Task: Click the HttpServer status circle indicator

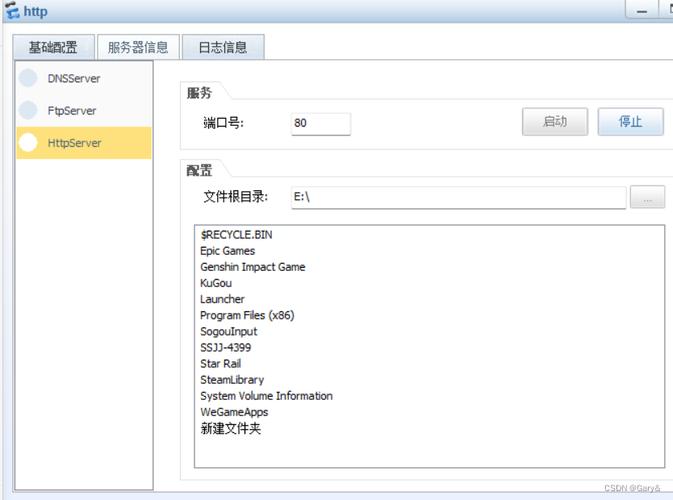Action: coord(28,142)
